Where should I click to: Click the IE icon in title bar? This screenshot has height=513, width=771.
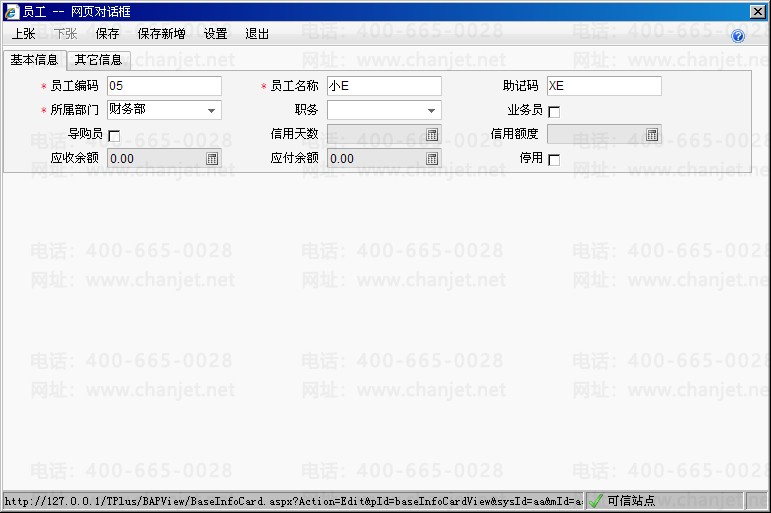12,11
